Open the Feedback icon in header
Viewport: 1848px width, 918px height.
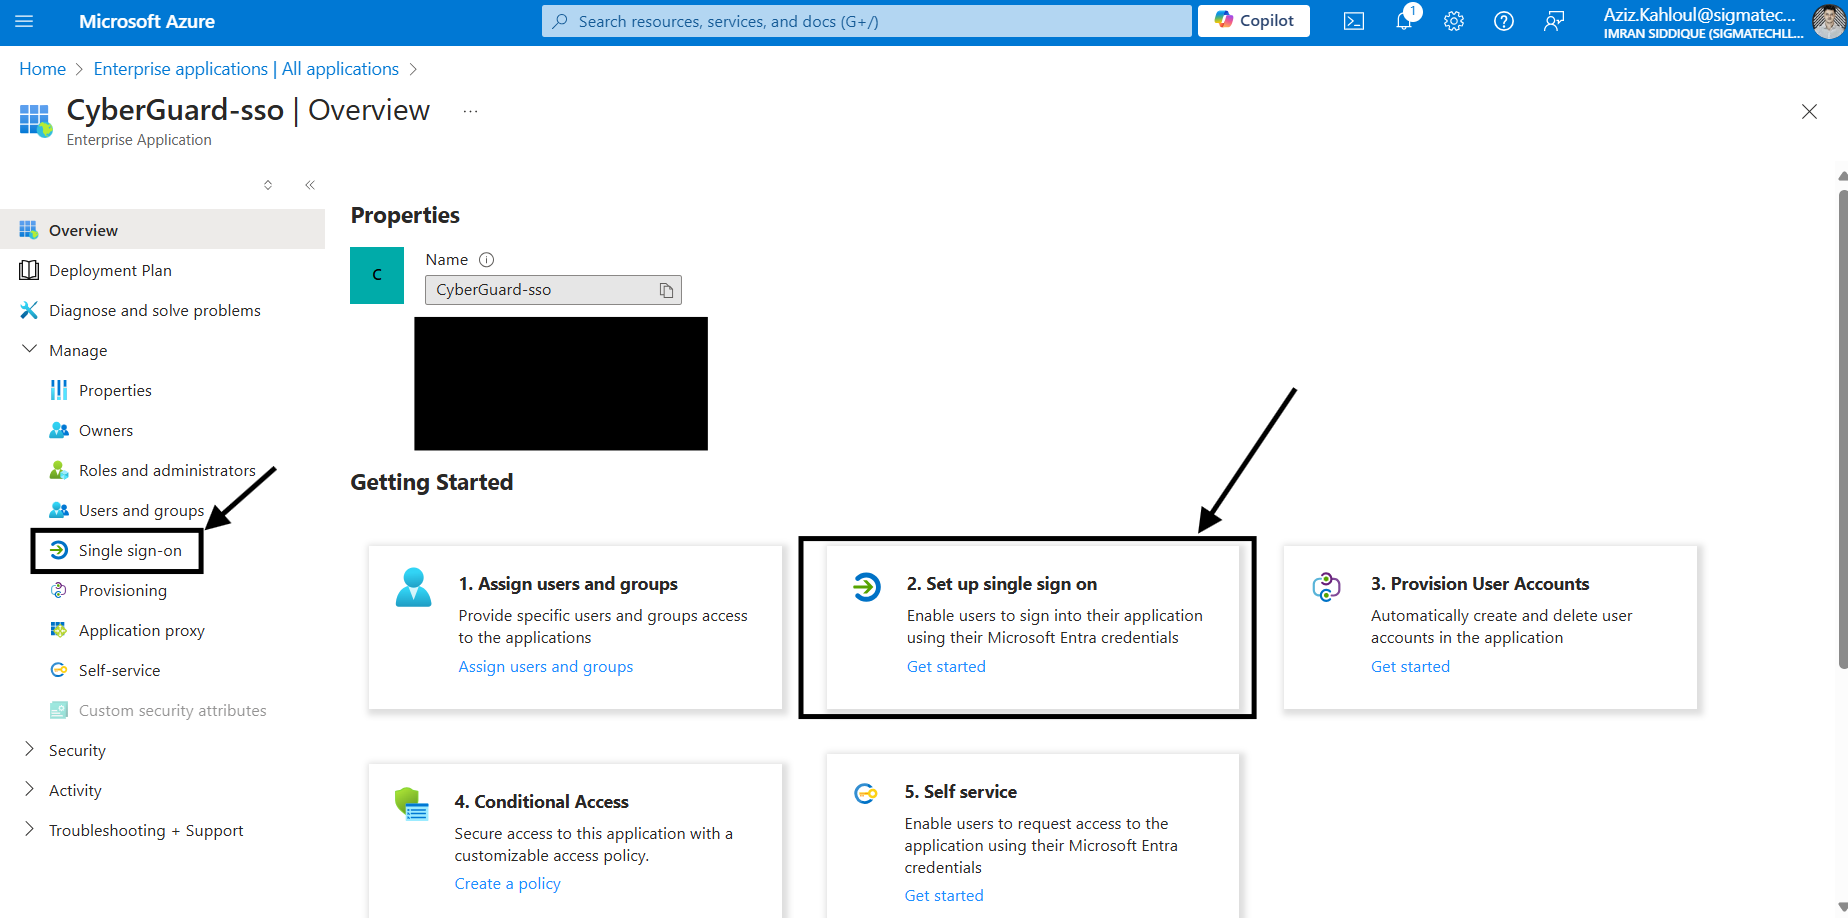[x=1553, y=21]
